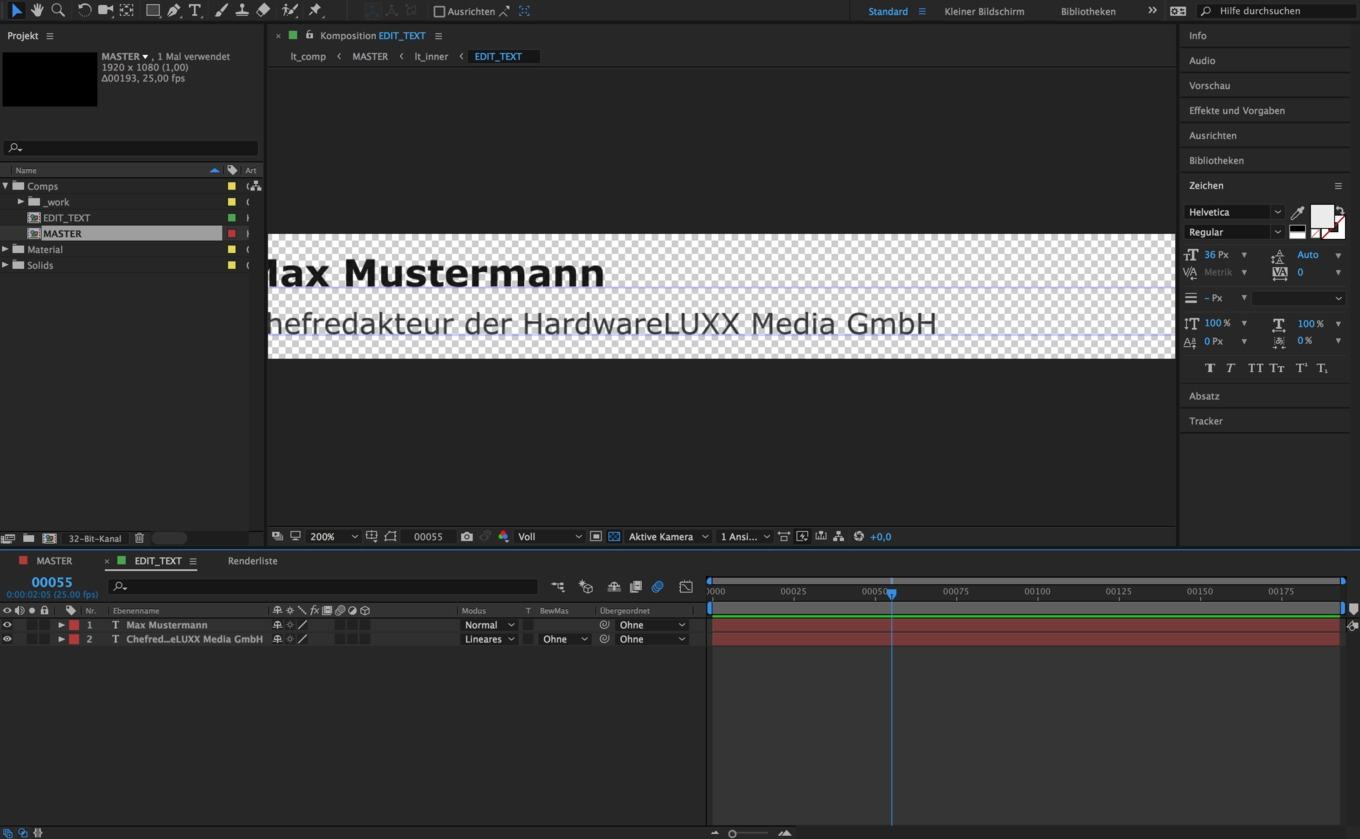Select the arrow Selection tool
The height and width of the screenshot is (839, 1360).
16,10
